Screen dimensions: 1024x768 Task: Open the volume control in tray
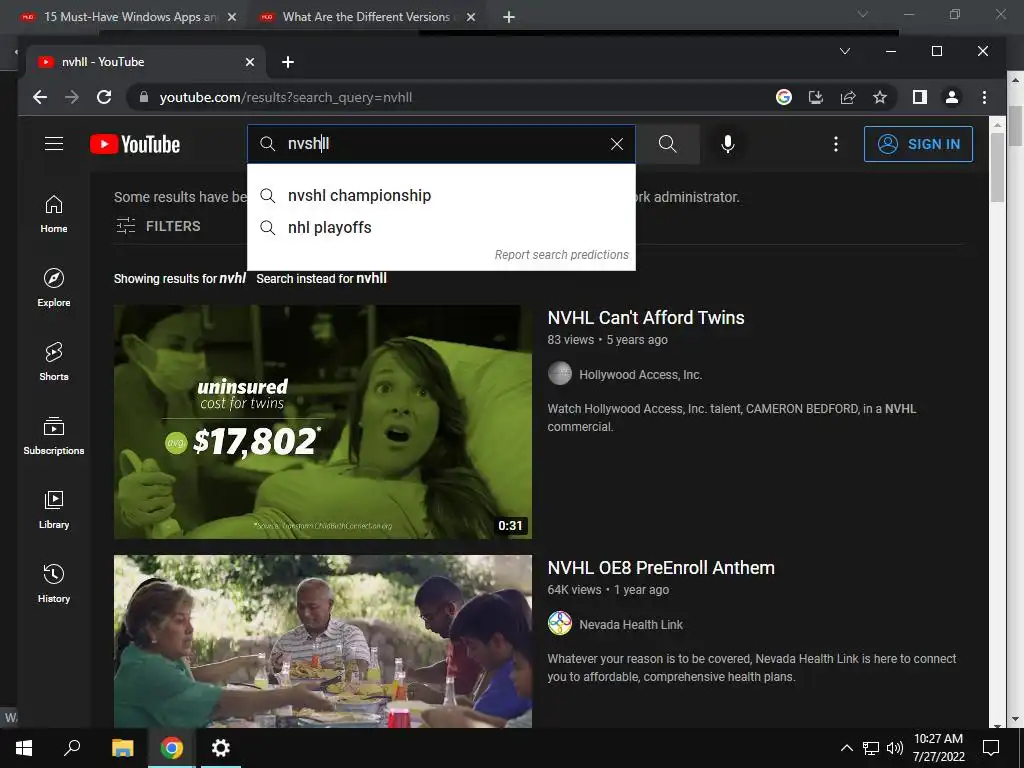[x=895, y=748]
